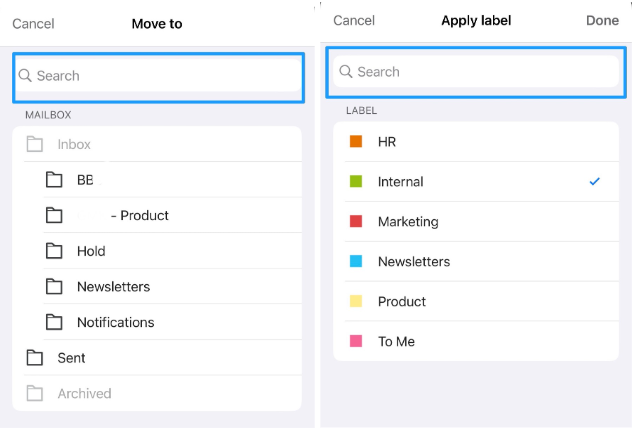Click the pink To Me color swatch

tap(356, 341)
